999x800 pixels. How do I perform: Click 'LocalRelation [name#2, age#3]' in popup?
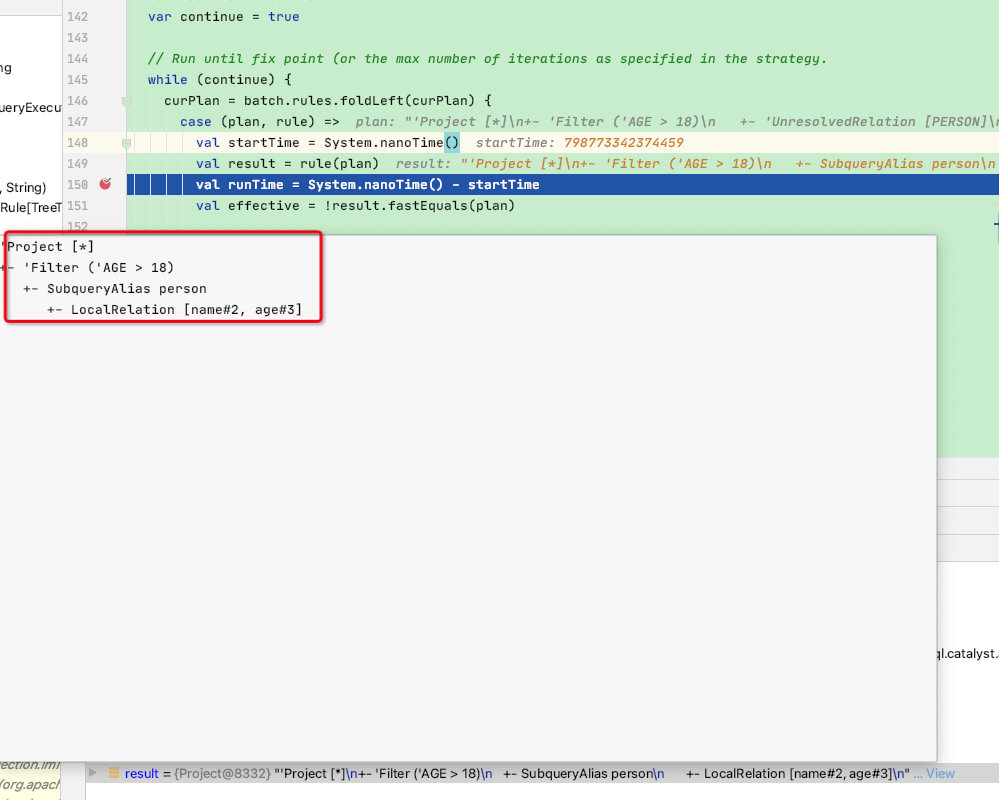tap(187, 310)
